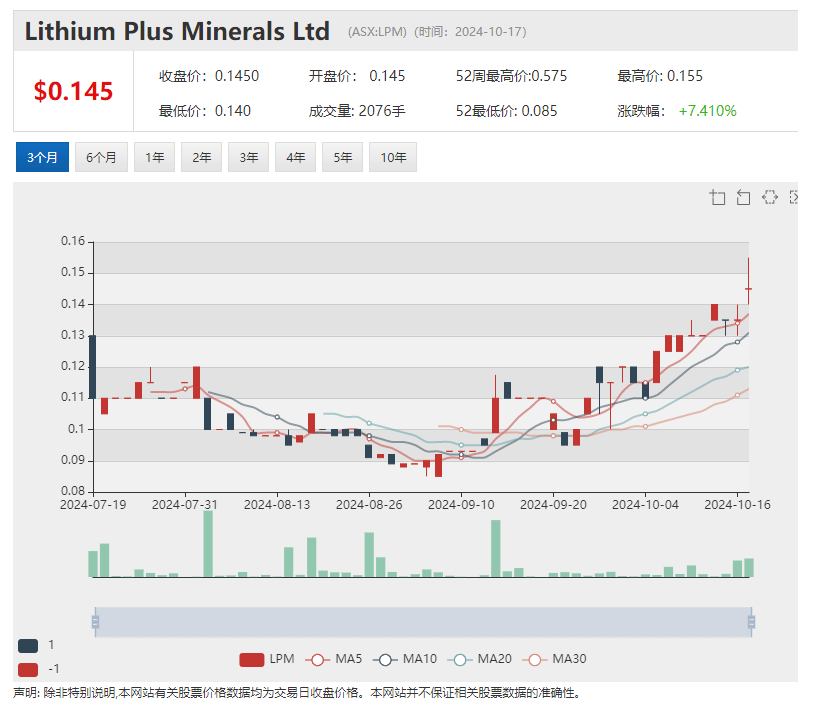Switch chart to 4年 range
Screen dimensions: 818x720
(x=295, y=157)
